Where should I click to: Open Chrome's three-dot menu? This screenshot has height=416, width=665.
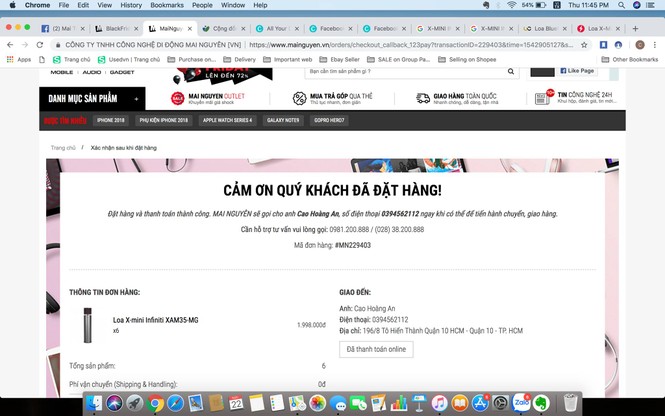tap(655, 45)
